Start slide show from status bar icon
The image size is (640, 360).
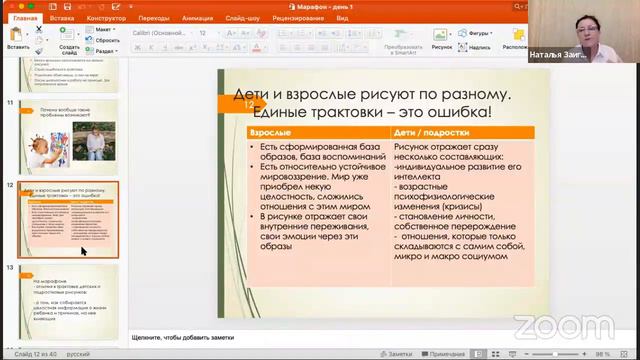[x=512, y=354]
